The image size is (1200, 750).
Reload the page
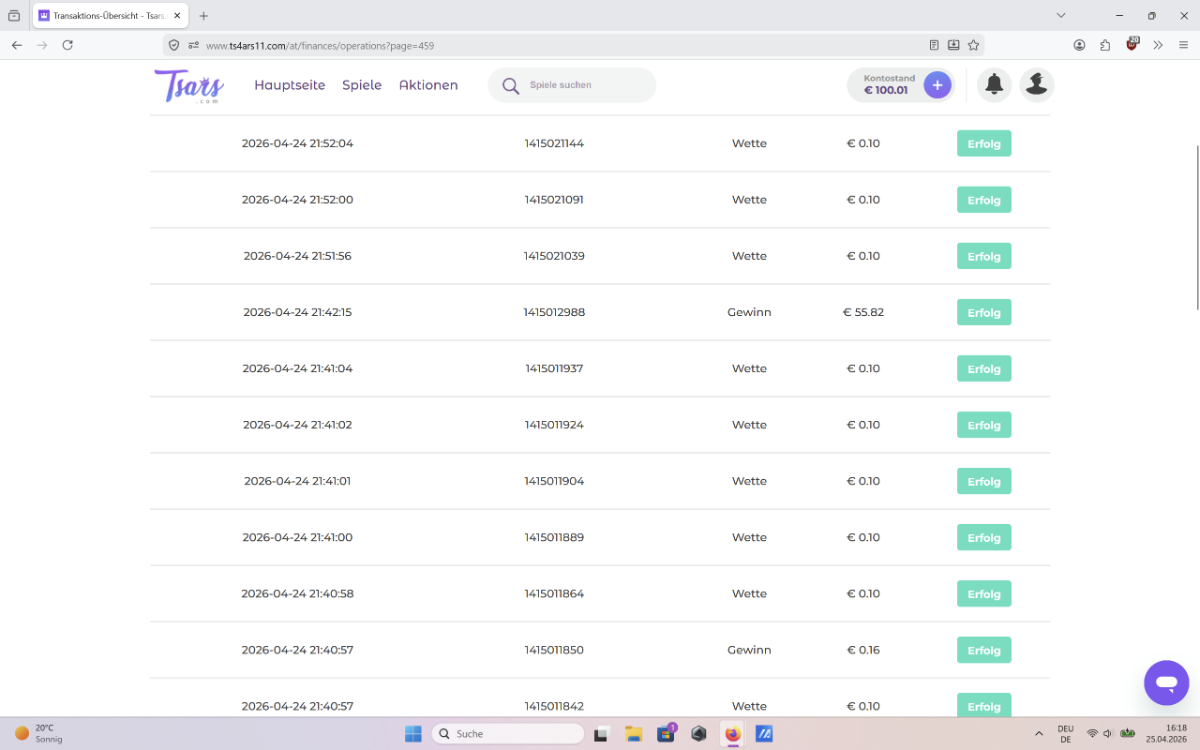tap(68, 45)
